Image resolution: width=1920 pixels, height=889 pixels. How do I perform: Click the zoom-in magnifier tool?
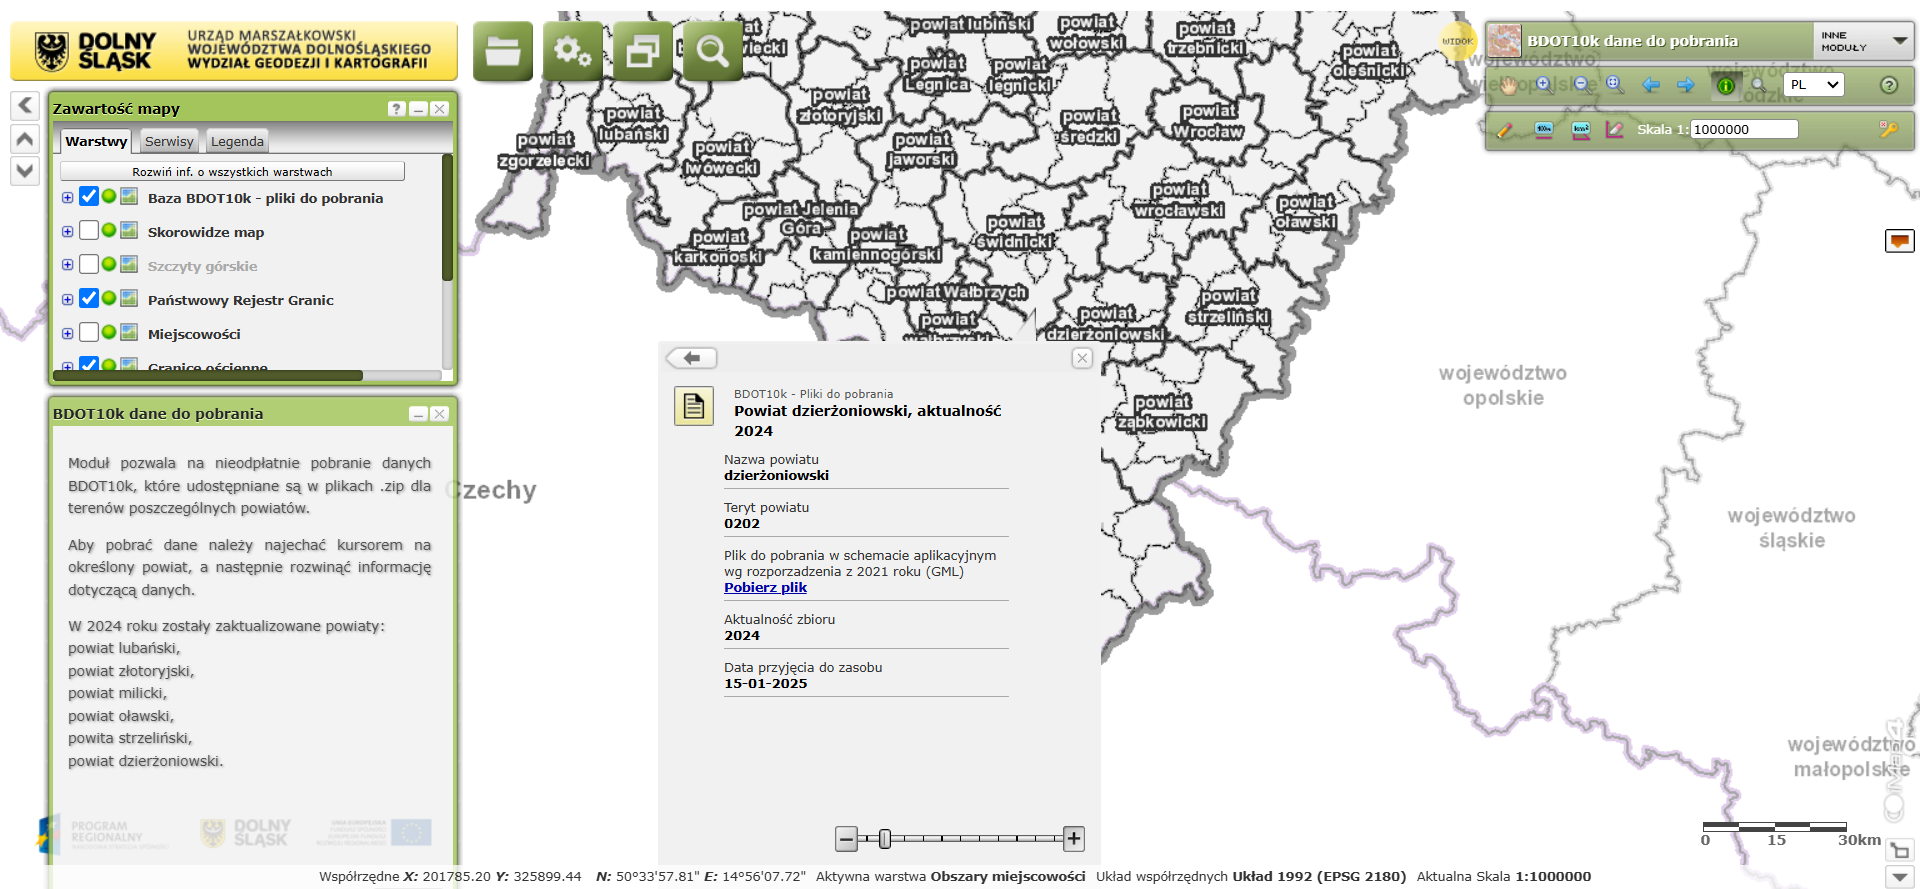(1544, 85)
